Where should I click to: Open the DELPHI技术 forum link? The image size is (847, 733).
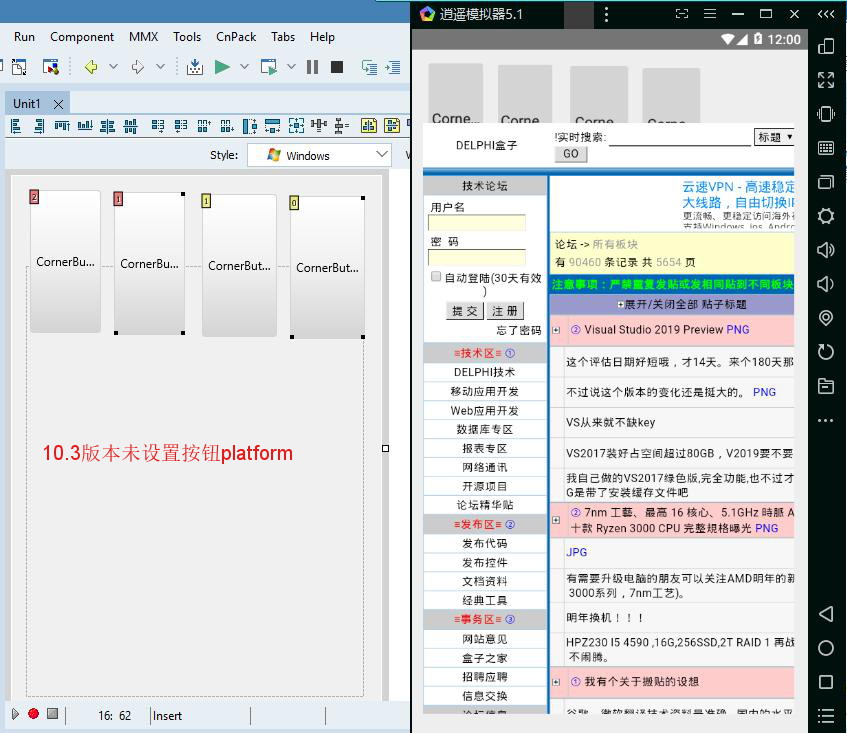click(x=485, y=372)
